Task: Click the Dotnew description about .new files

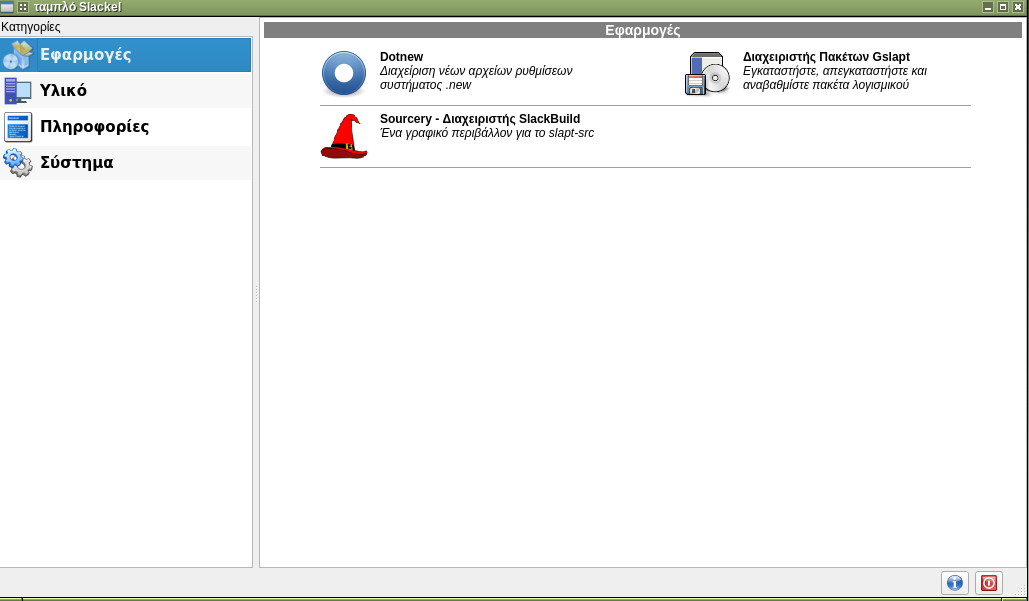Action: click(x=476, y=77)
